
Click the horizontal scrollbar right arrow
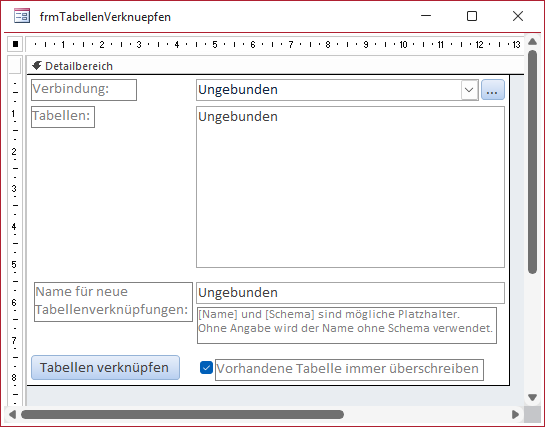tap(515, 414)
